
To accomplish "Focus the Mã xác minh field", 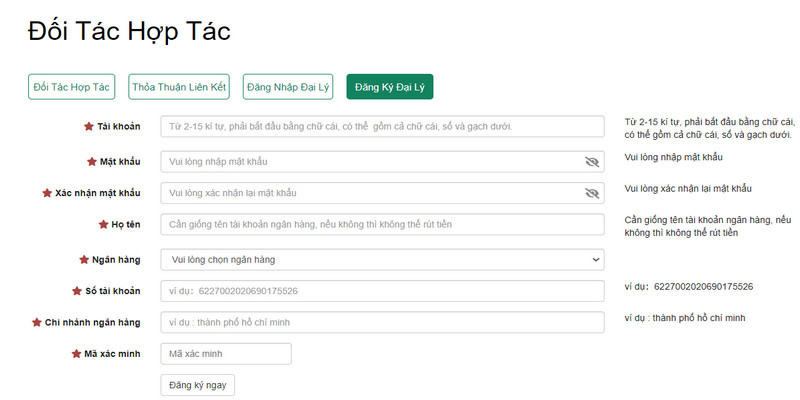I will (226, 353).
